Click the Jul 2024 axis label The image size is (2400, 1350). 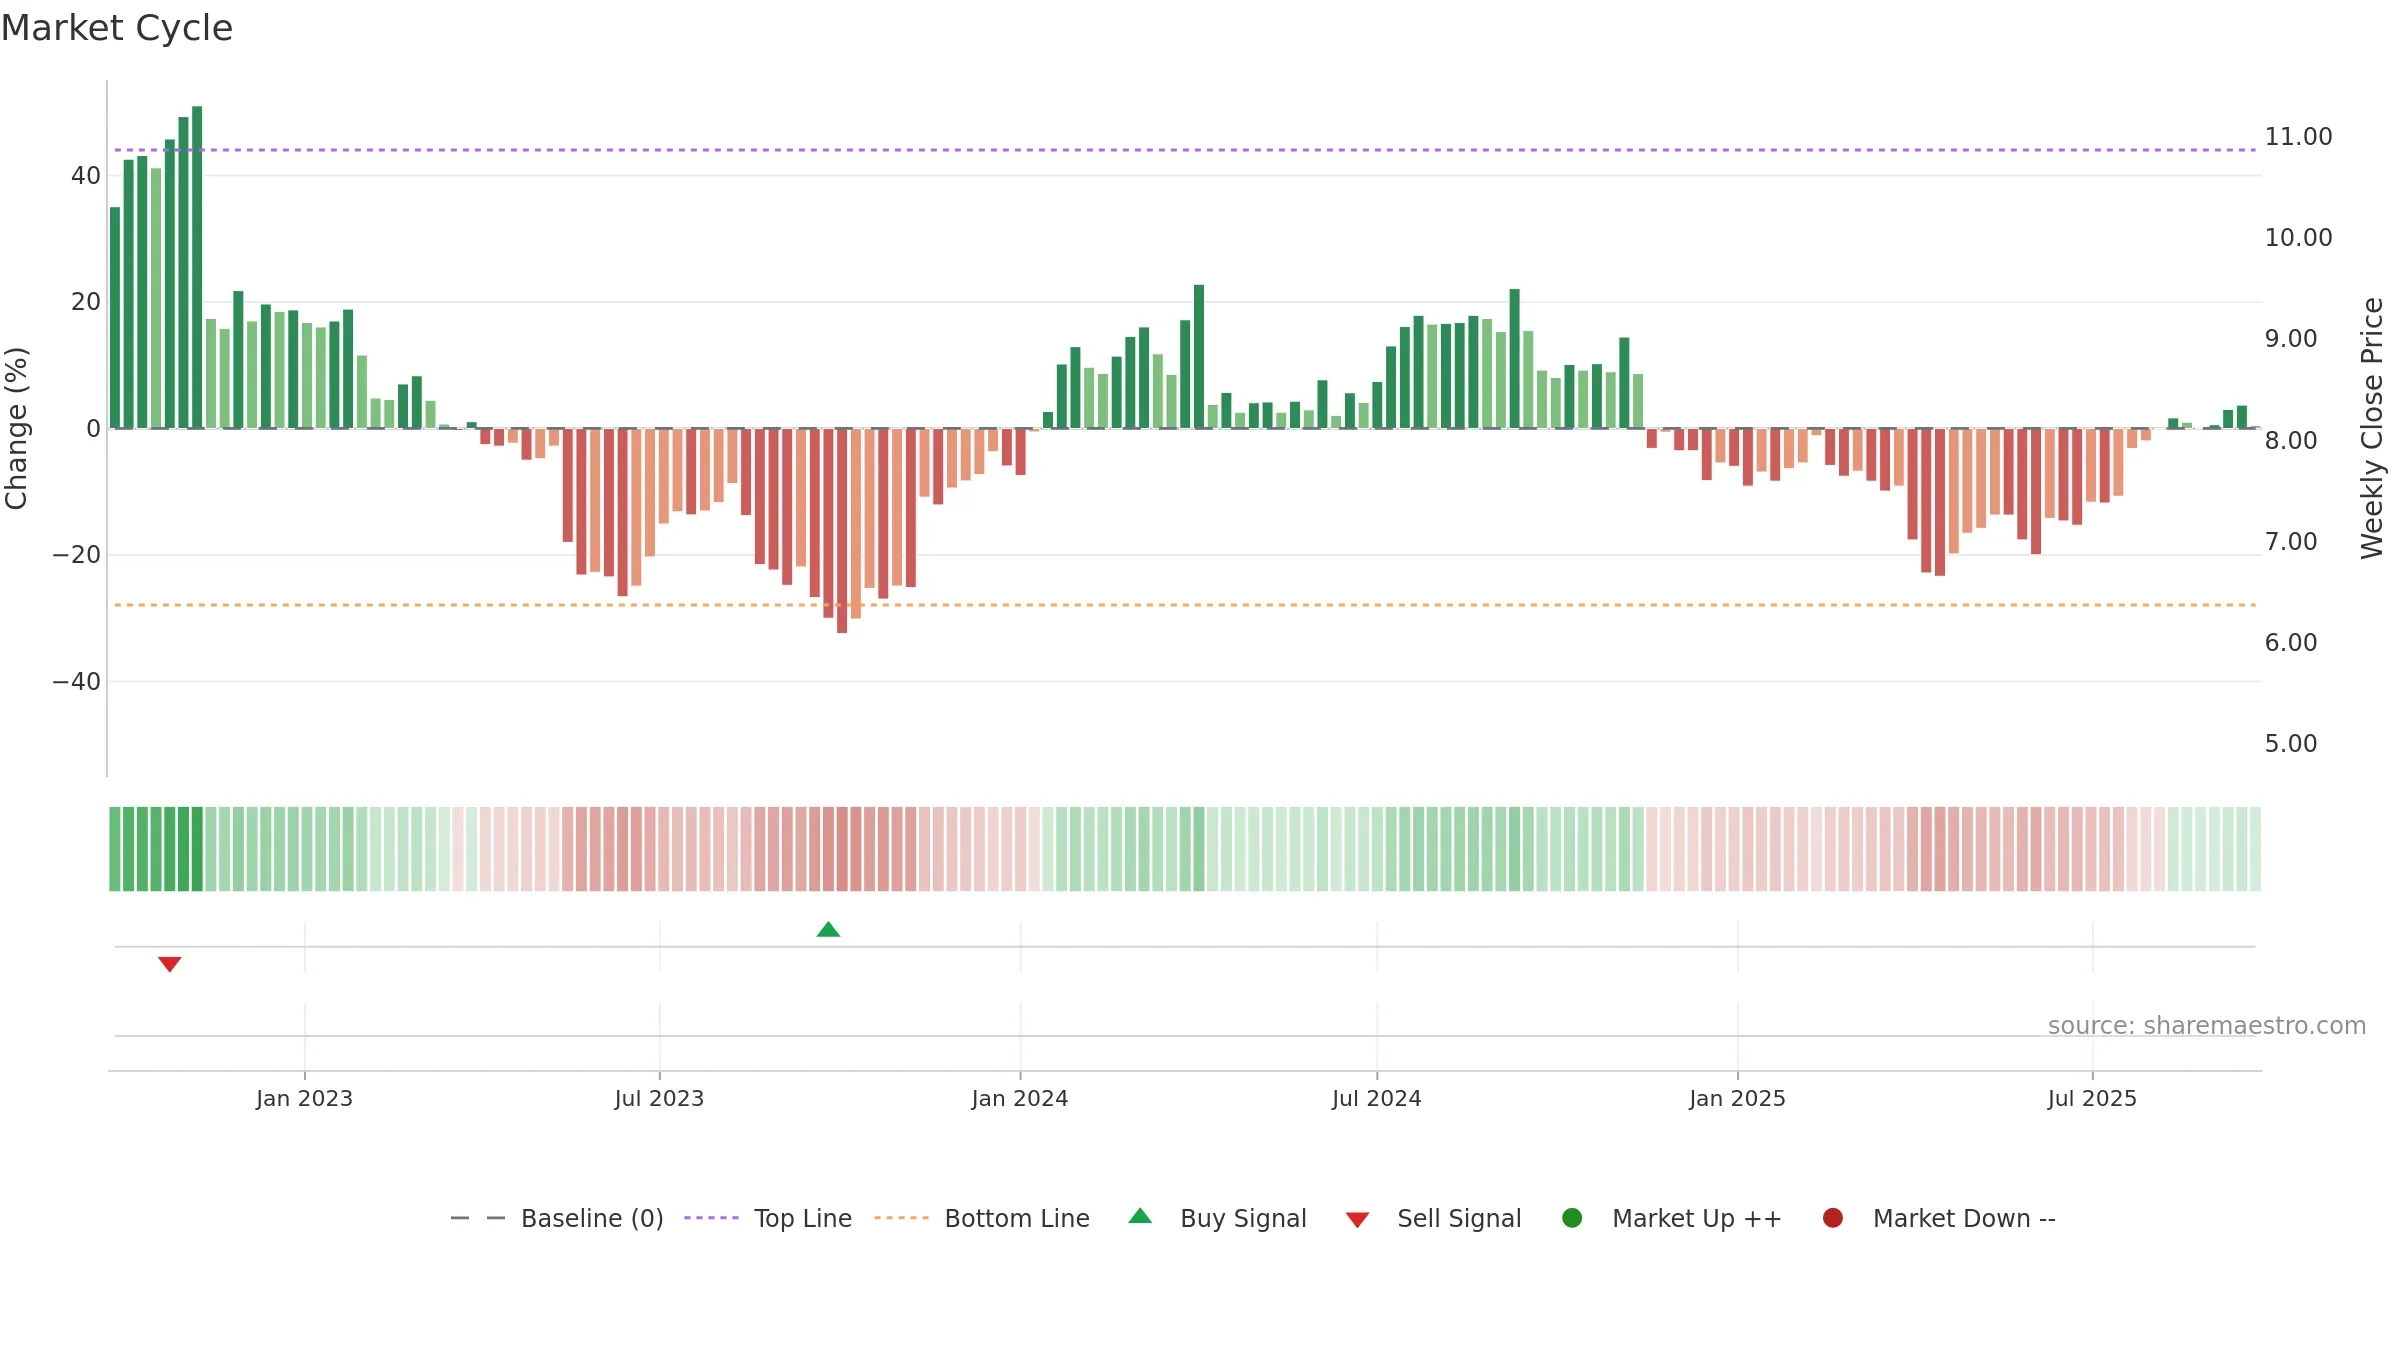pyautogui.click(x=1376, y=1099)
